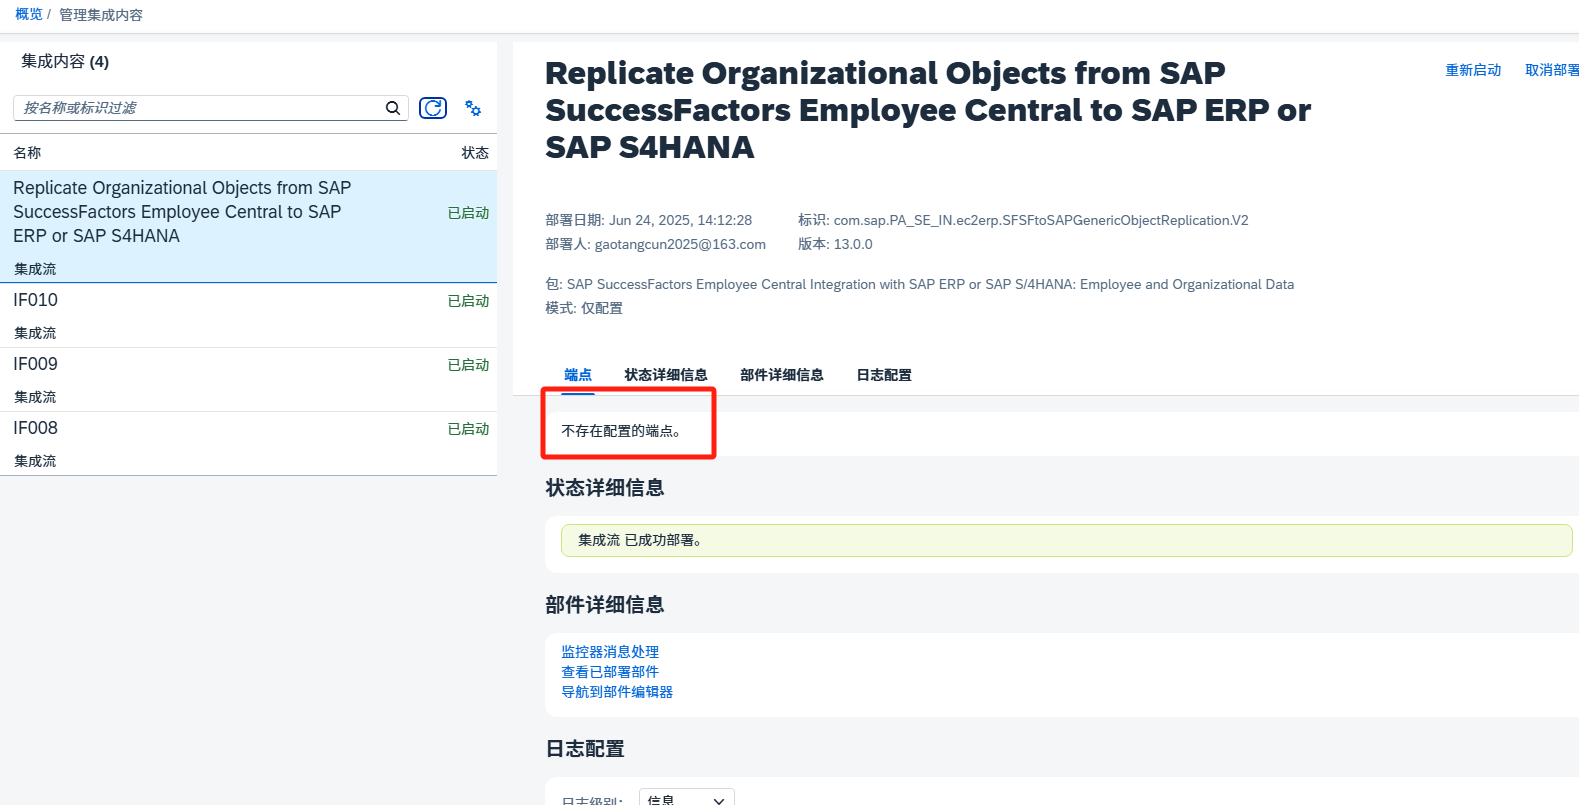Click 已启动 status of IF010

[468, 301]
